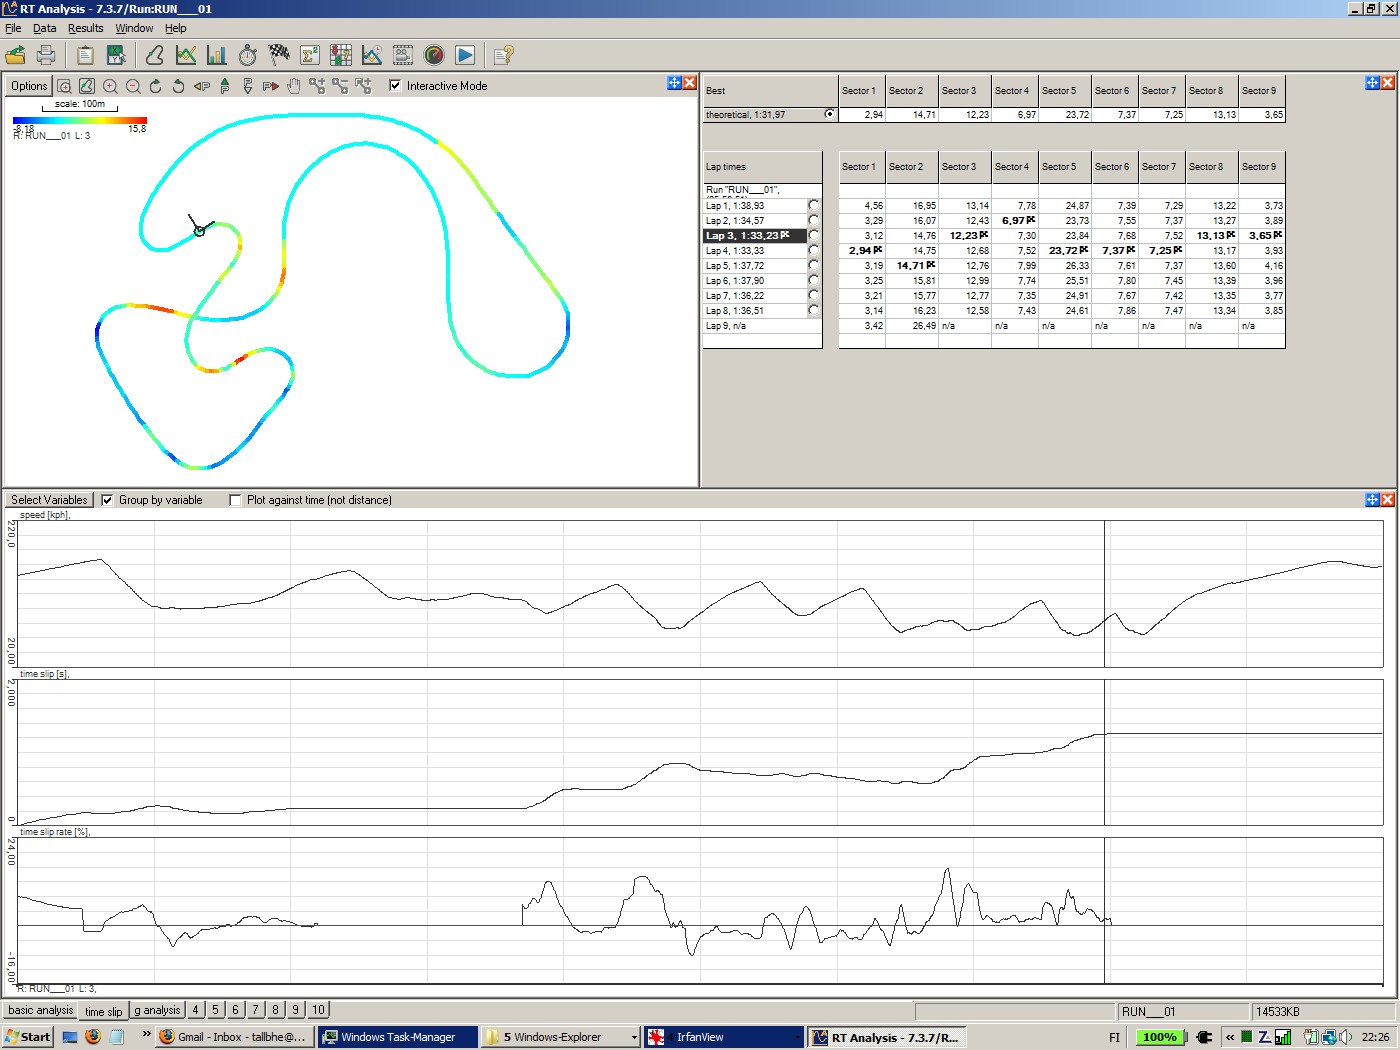This screenshot has width=1400, height=1050.
Task: Select the Lap 4 radio button
Action: 814,250
